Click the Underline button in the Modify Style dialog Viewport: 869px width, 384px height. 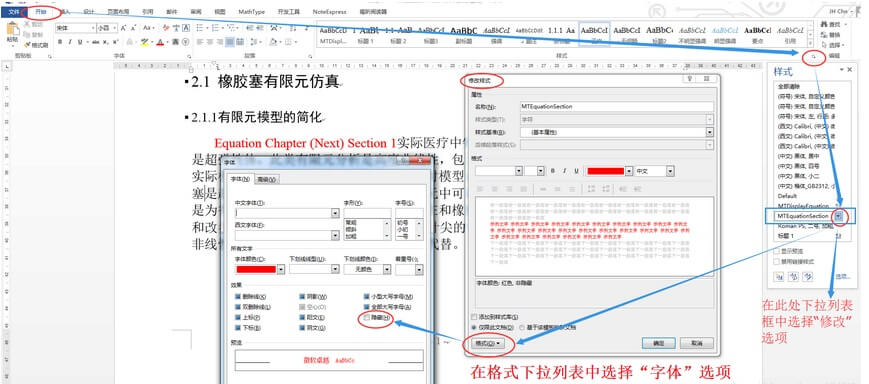click(x=576, y=171)
